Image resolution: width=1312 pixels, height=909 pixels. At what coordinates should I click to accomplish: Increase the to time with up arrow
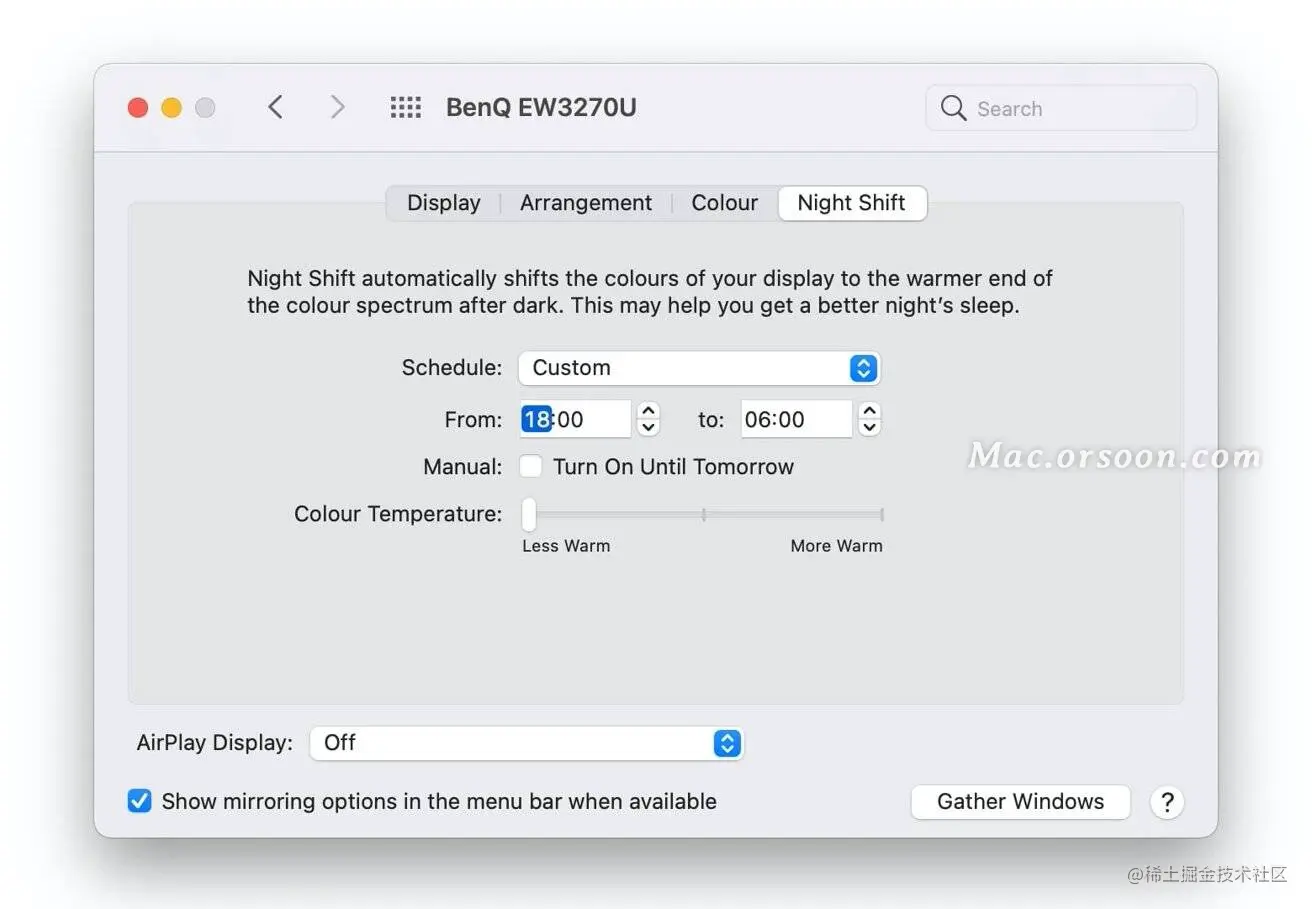pyautogui.click(x=870, y=410)
